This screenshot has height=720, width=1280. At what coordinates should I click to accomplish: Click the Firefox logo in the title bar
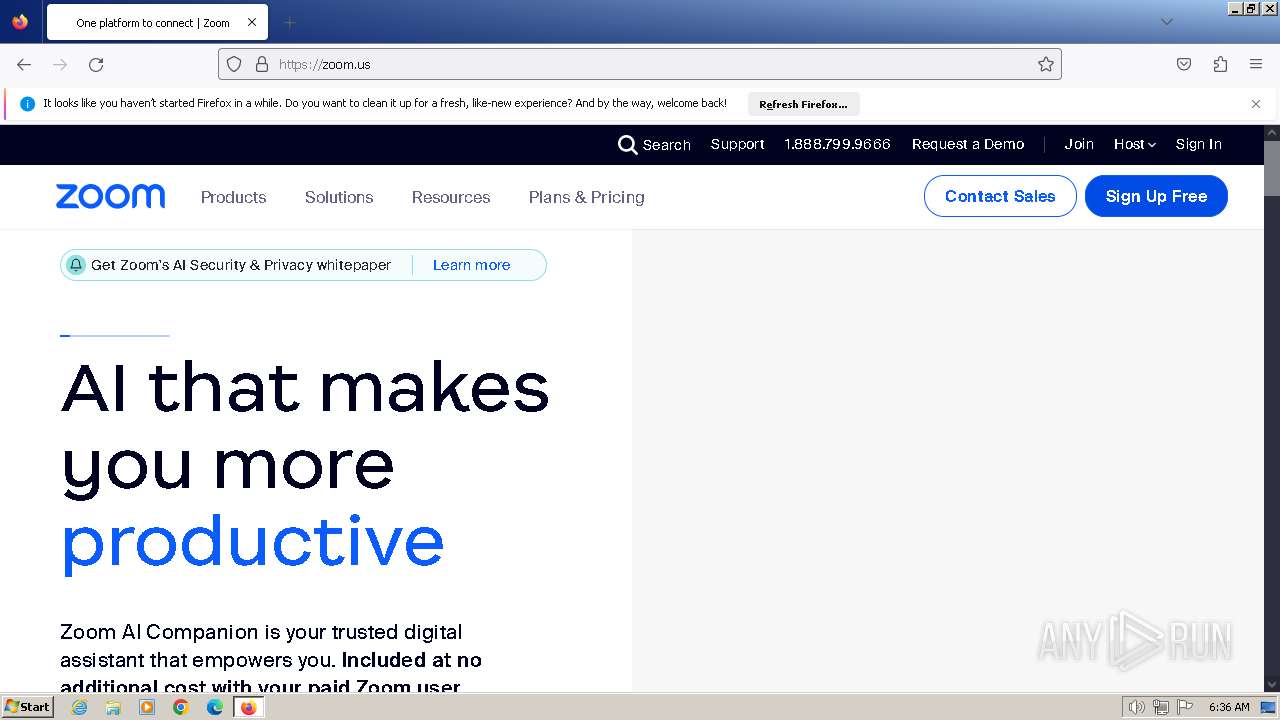(20, 22)
